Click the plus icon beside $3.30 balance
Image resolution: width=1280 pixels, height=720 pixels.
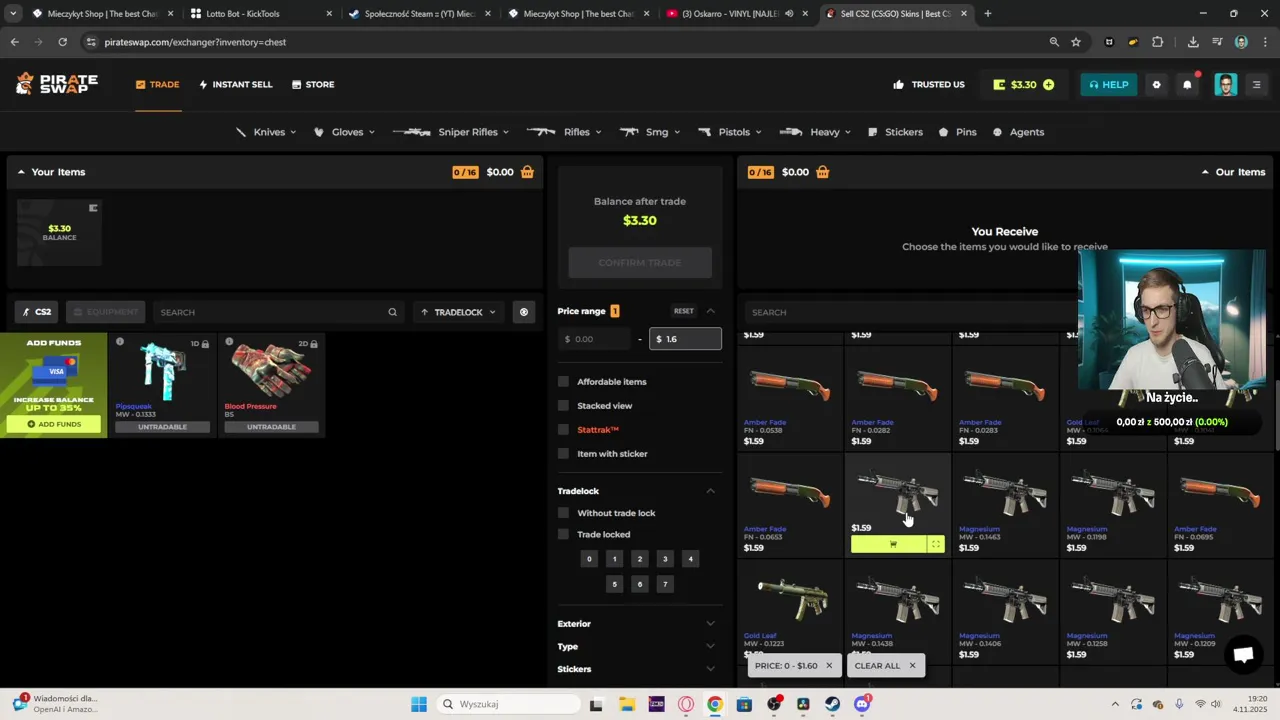1048,84
